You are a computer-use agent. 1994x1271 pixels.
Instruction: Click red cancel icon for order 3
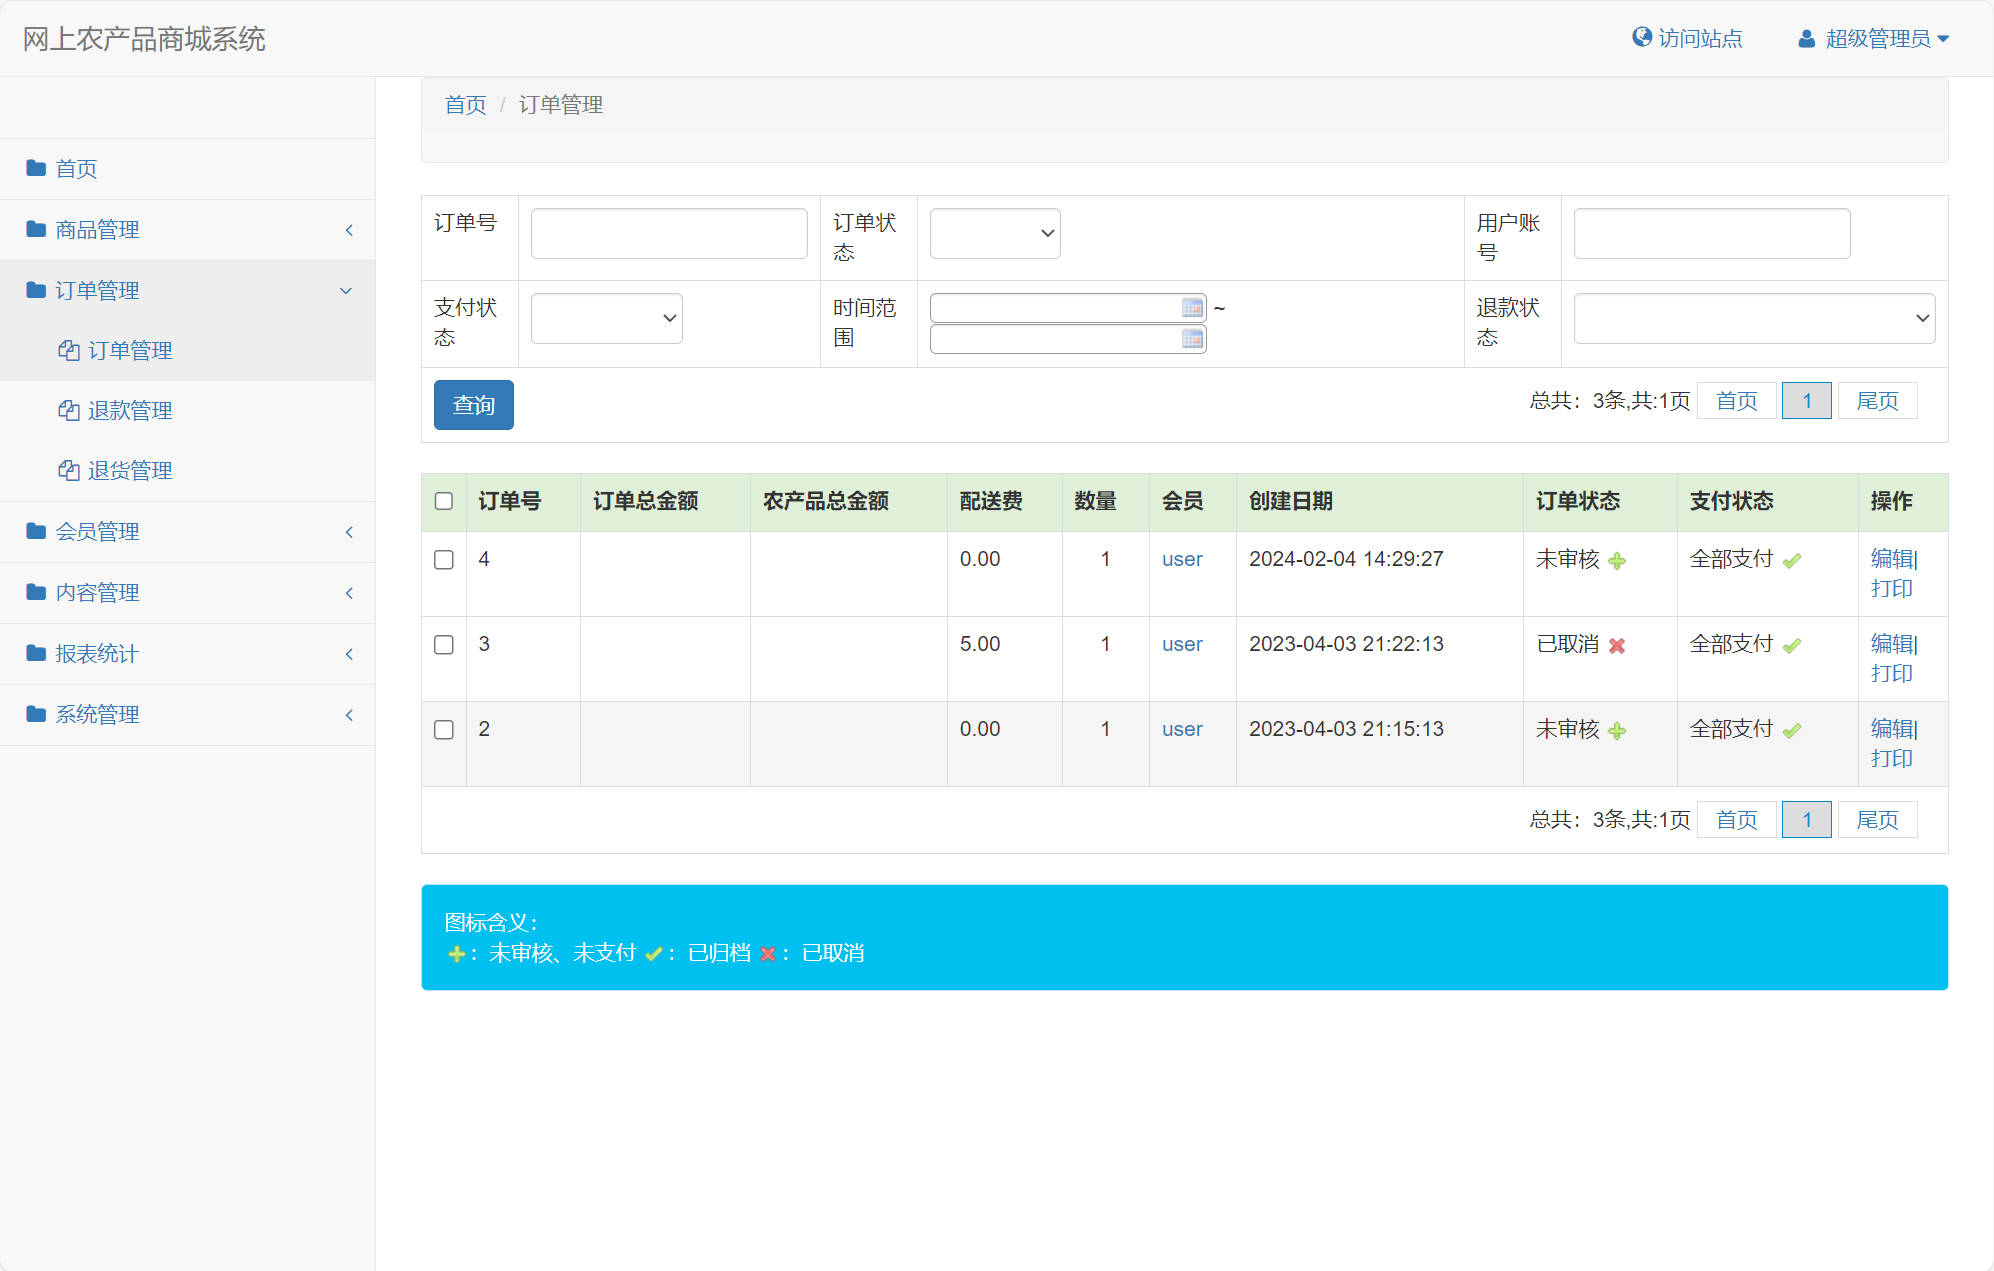(x=1617, y=646)
